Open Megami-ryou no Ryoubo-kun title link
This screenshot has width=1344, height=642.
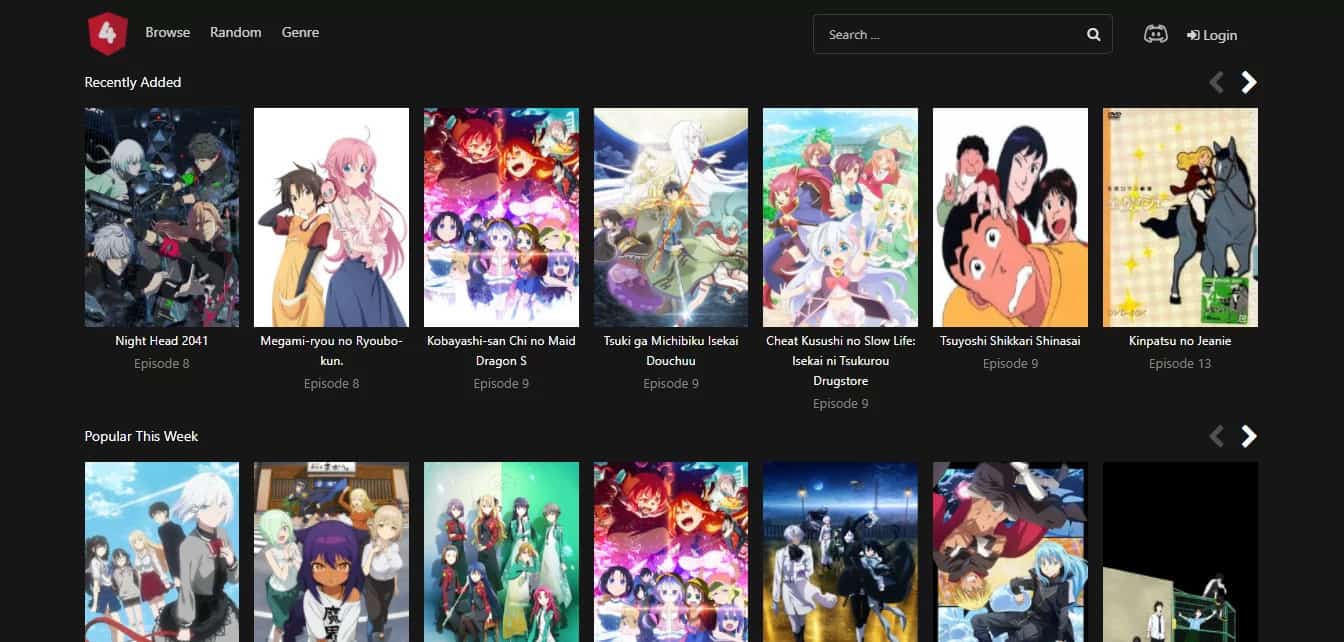point(331,350)
